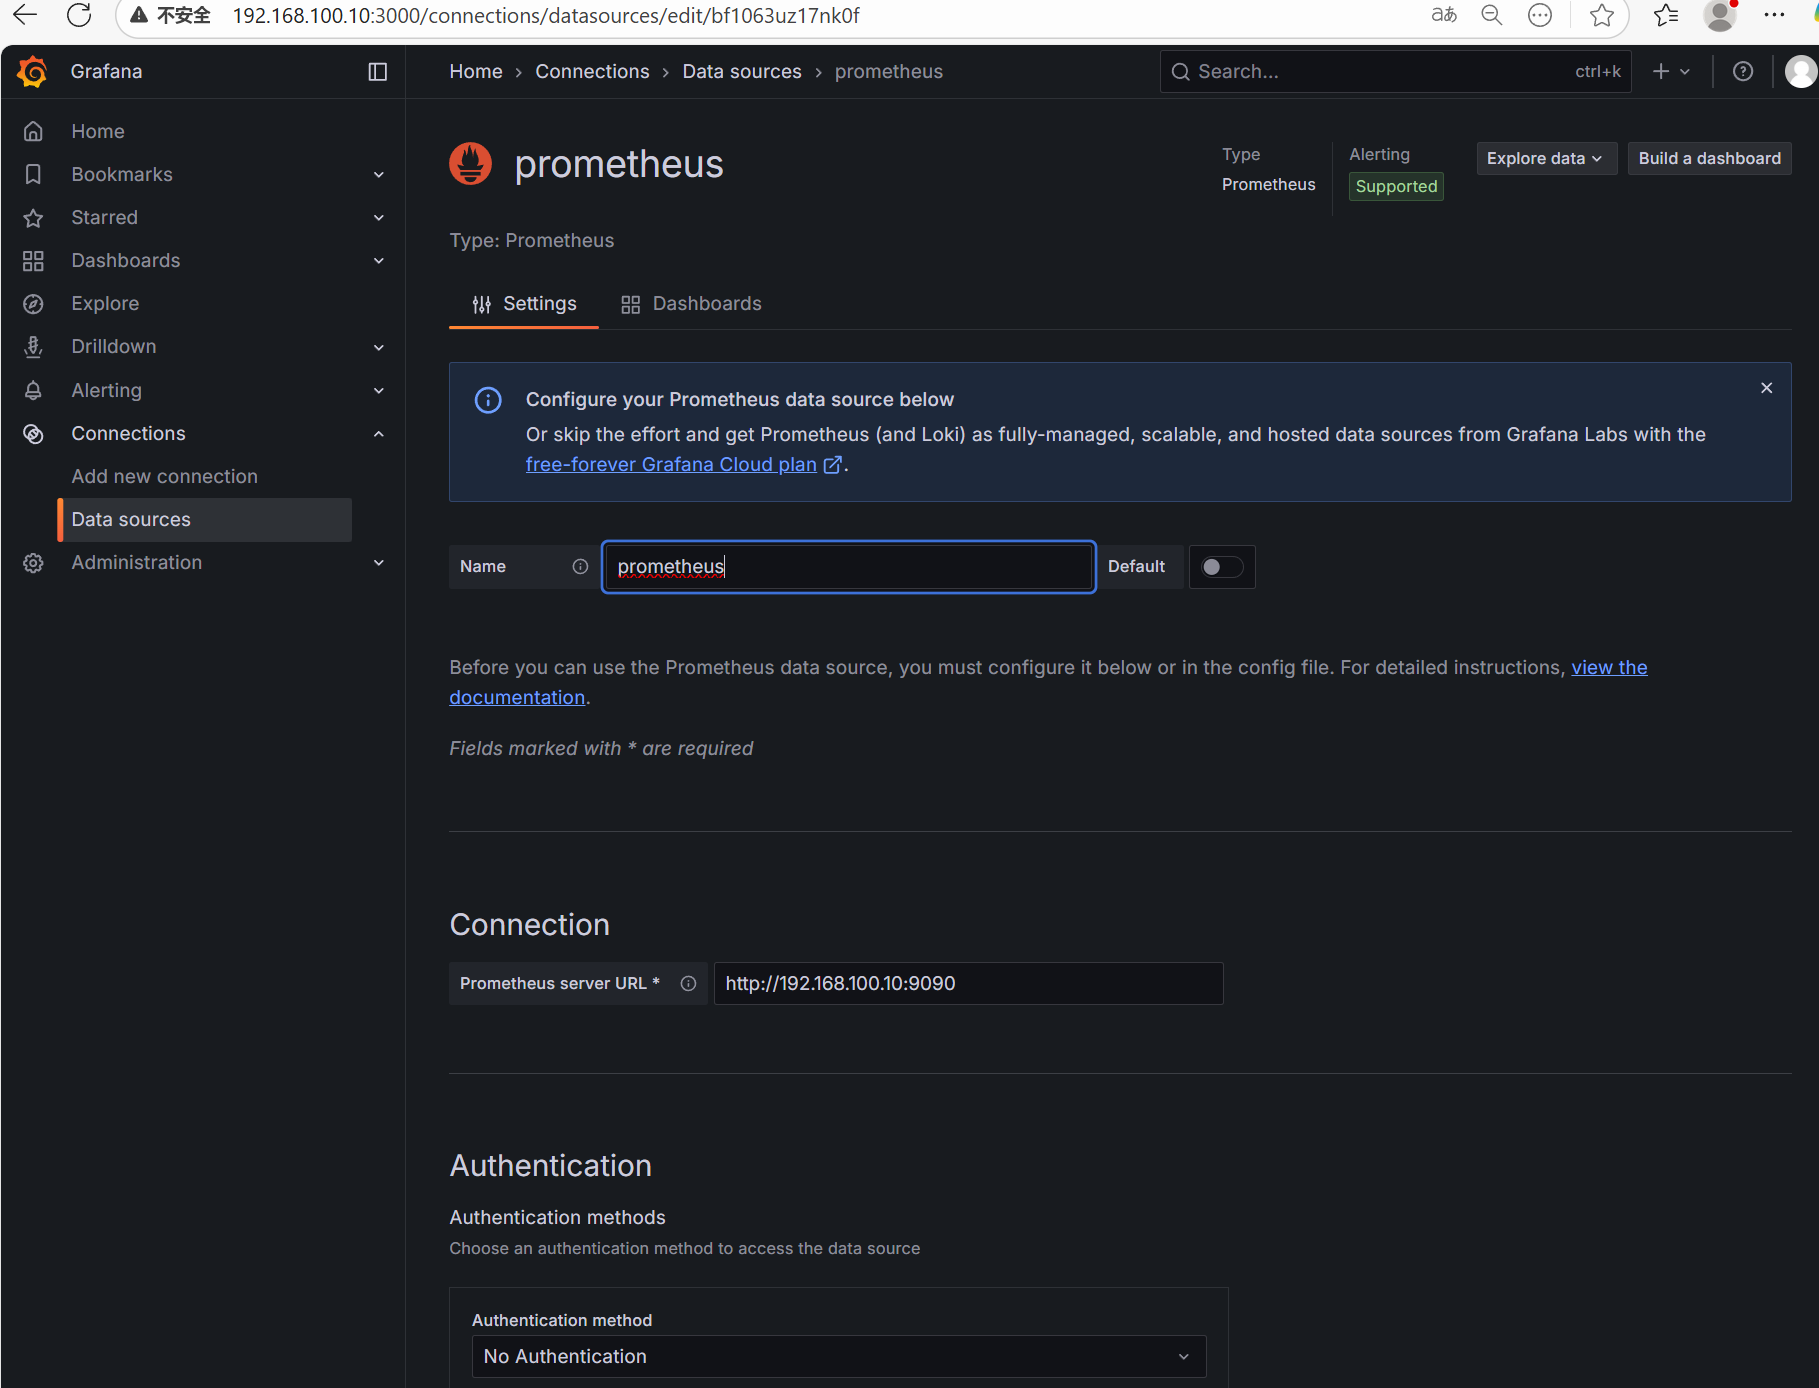Reload the page with browser refresh icon
Viewport: 1819px width, 1388px height.
click(79, 15)
